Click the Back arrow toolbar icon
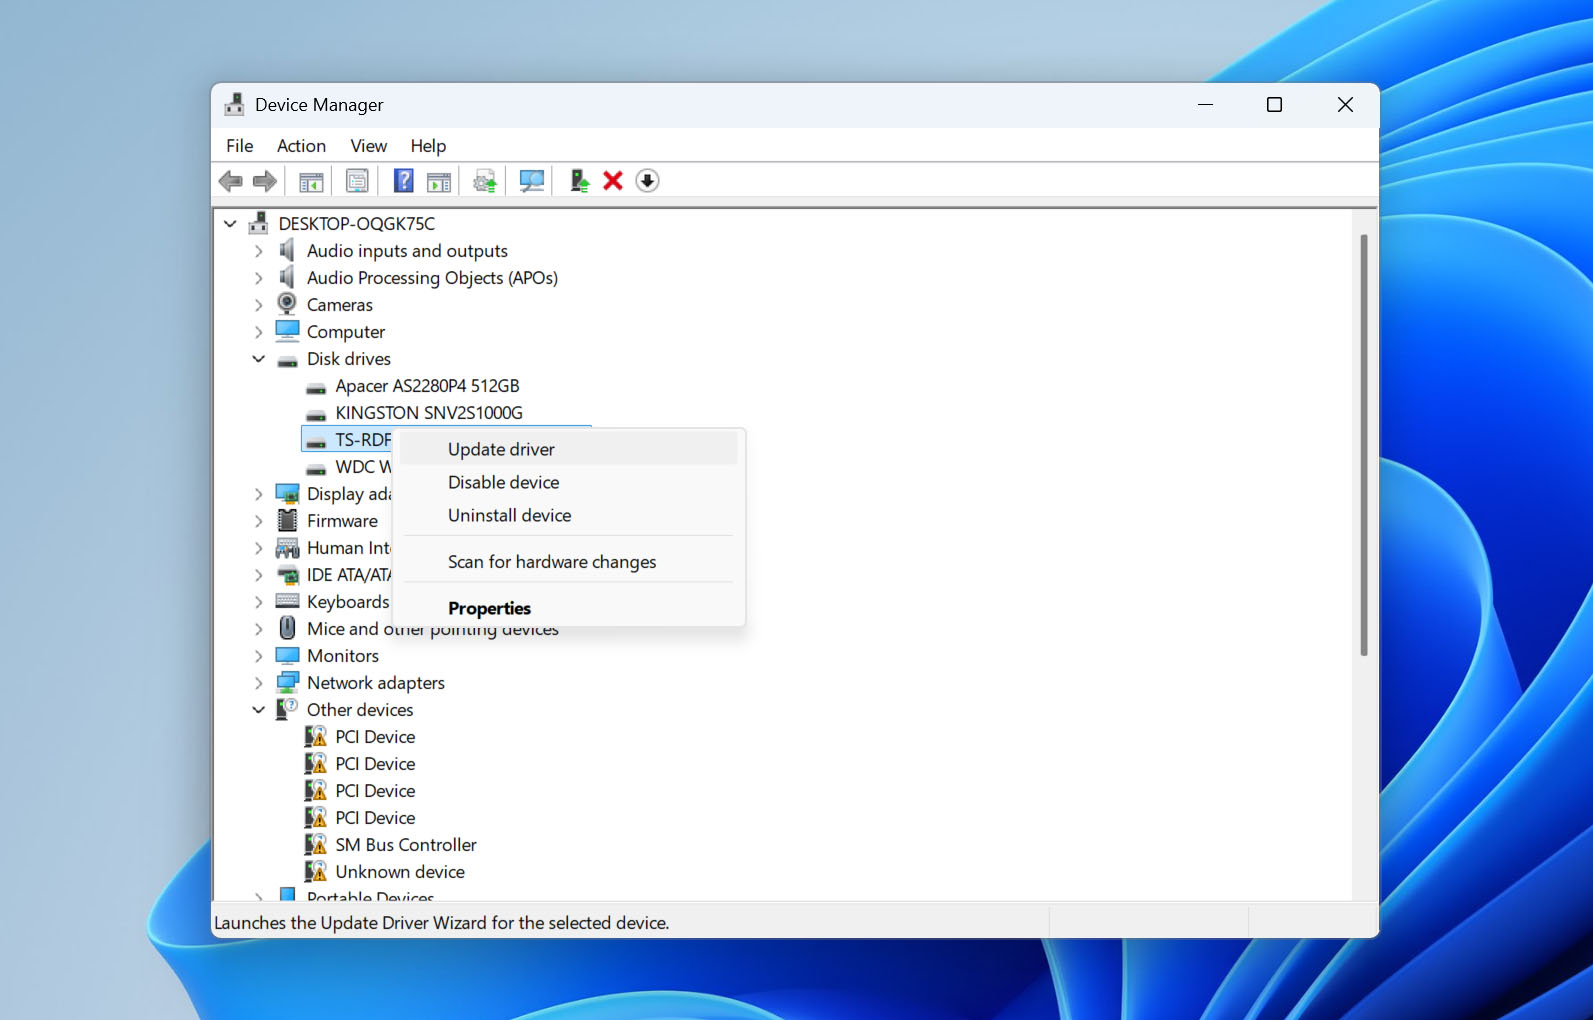The height and width of the screenshot is (1020, 1593). tap(231, 181)
